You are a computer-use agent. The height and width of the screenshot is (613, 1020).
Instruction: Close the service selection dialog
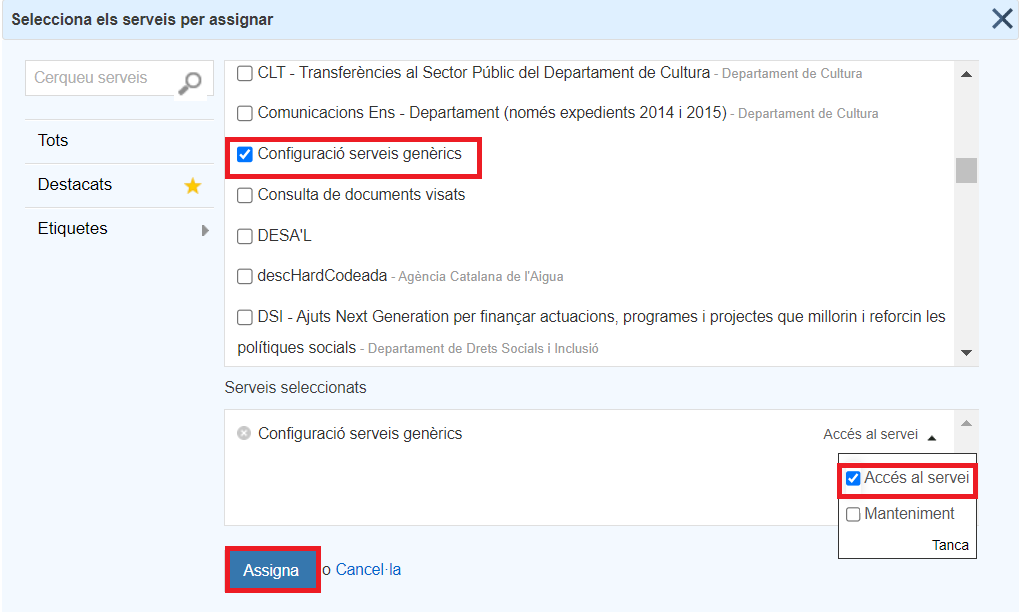click(x=1002, y=19)
